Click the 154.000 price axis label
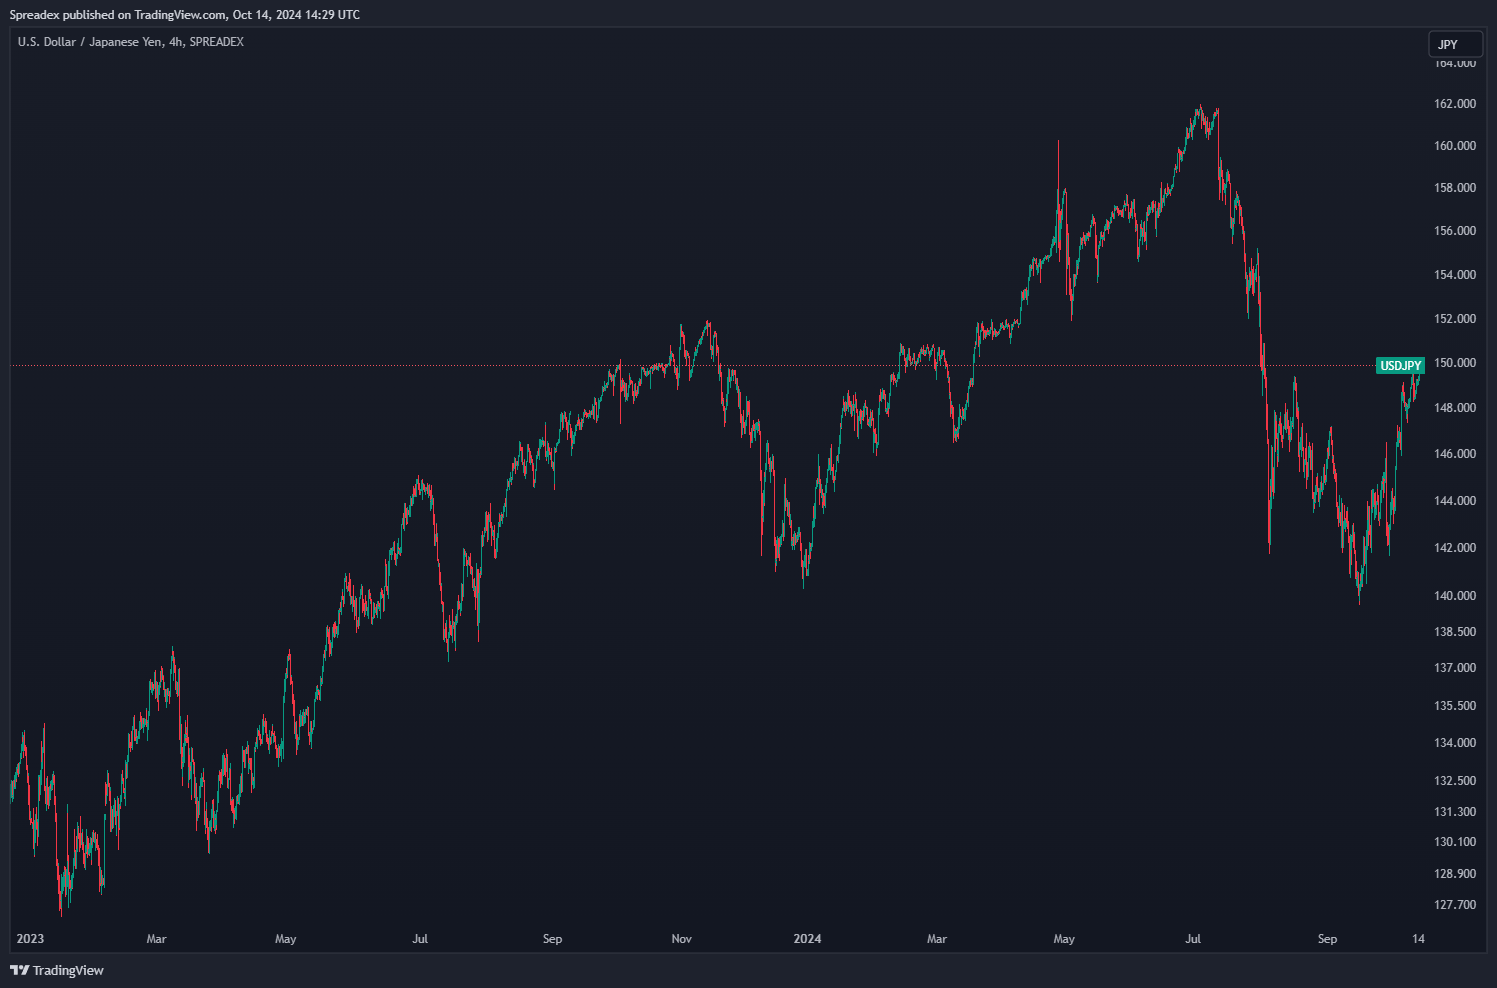Image resolution: width=1497 pixels, height=988 pixels. pos(1455,275)
